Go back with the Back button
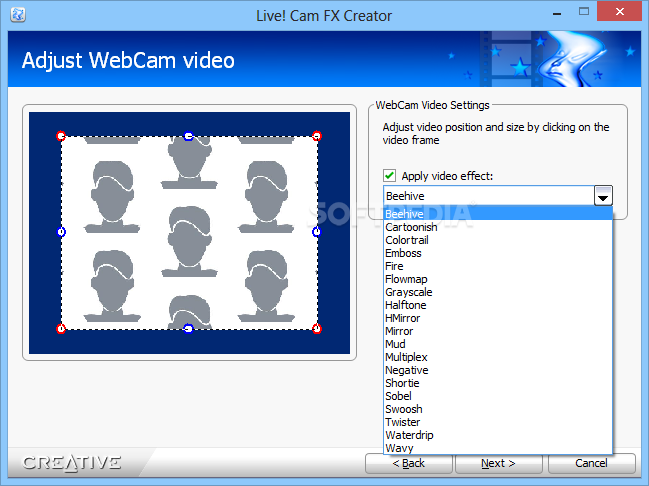Viewport: 649px width, 486px height. (x=409, y=463)
